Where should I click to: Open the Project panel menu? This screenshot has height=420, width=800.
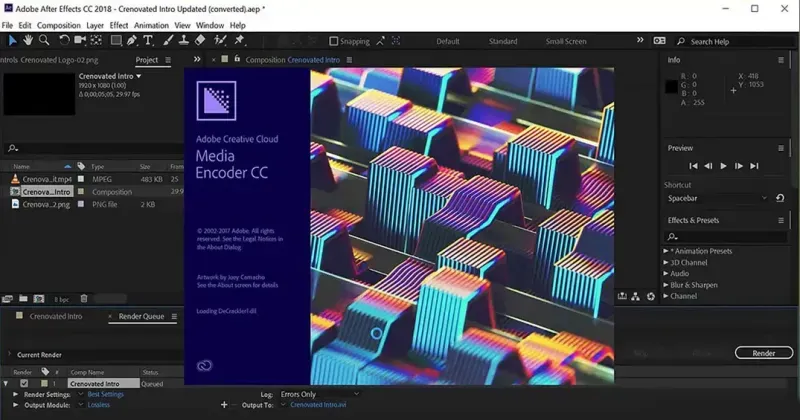[168, 60]
